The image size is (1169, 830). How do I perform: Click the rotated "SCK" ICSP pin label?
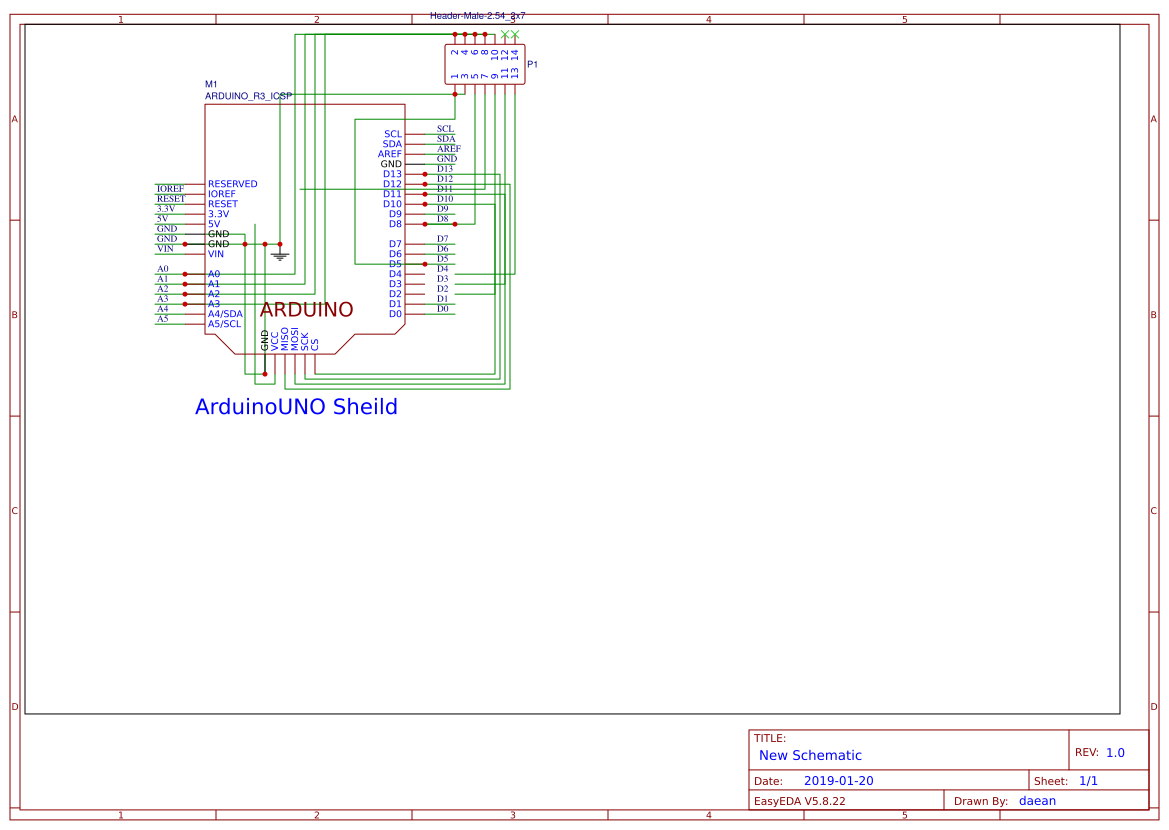point(305,342)
